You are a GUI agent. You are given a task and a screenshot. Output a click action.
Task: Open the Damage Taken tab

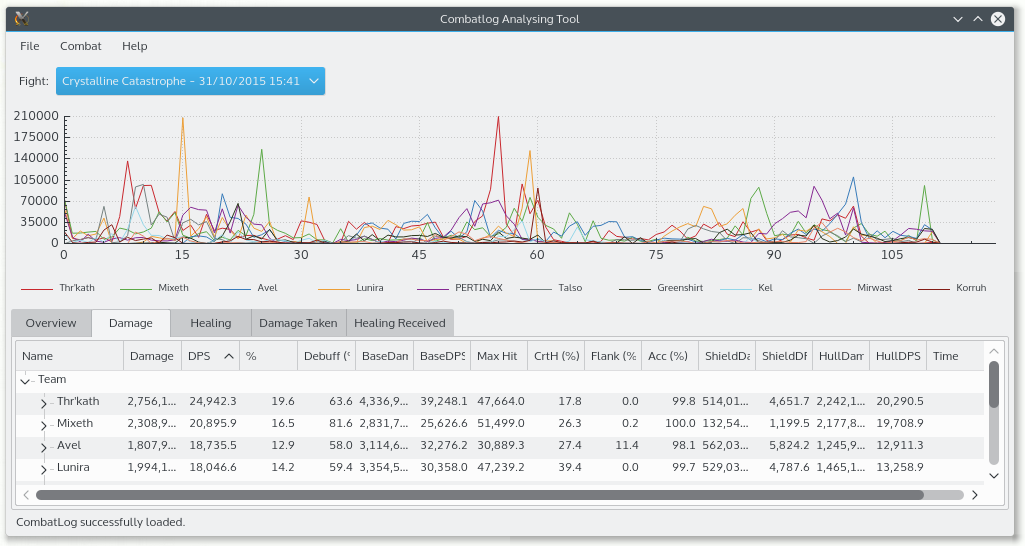(x=298, y=323)
